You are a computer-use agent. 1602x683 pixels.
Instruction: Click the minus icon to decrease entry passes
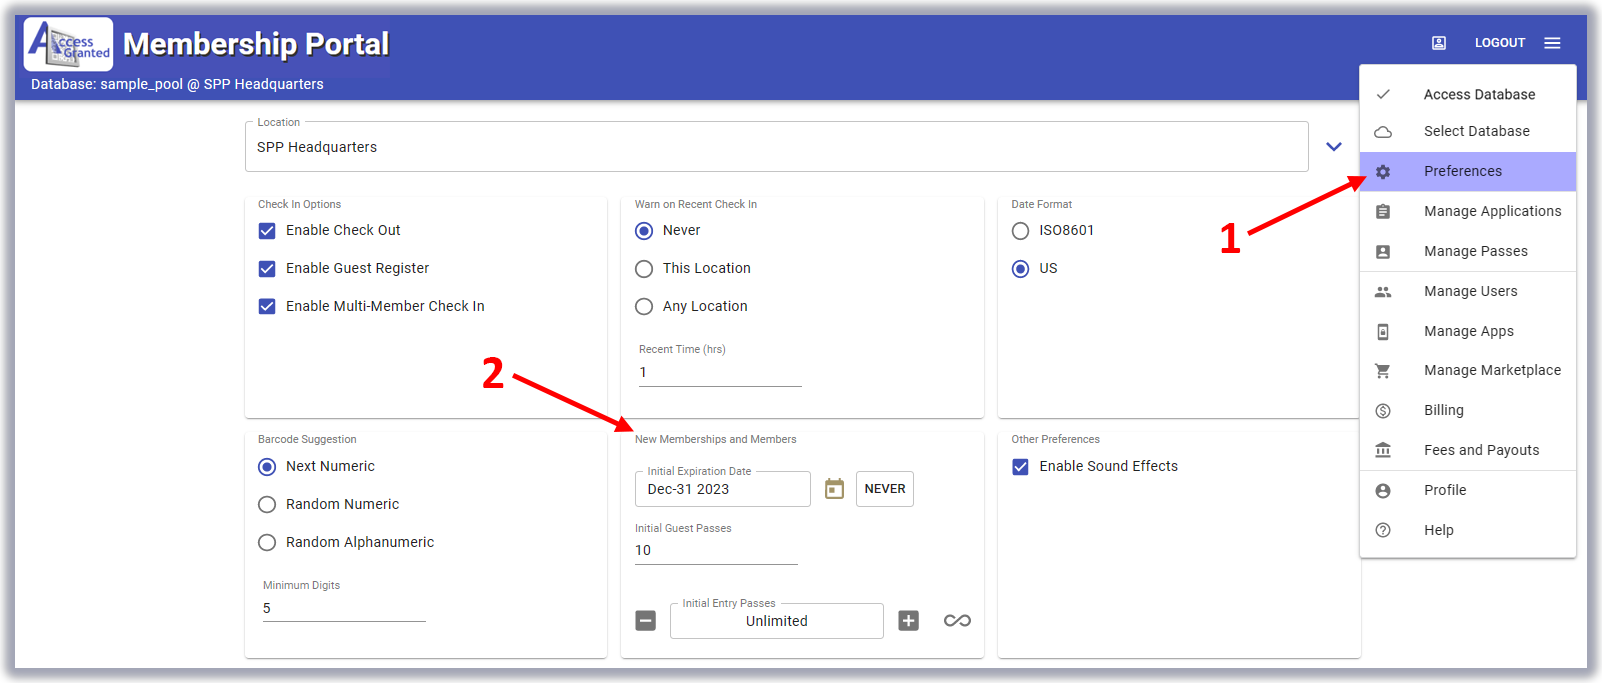(646, 621)
